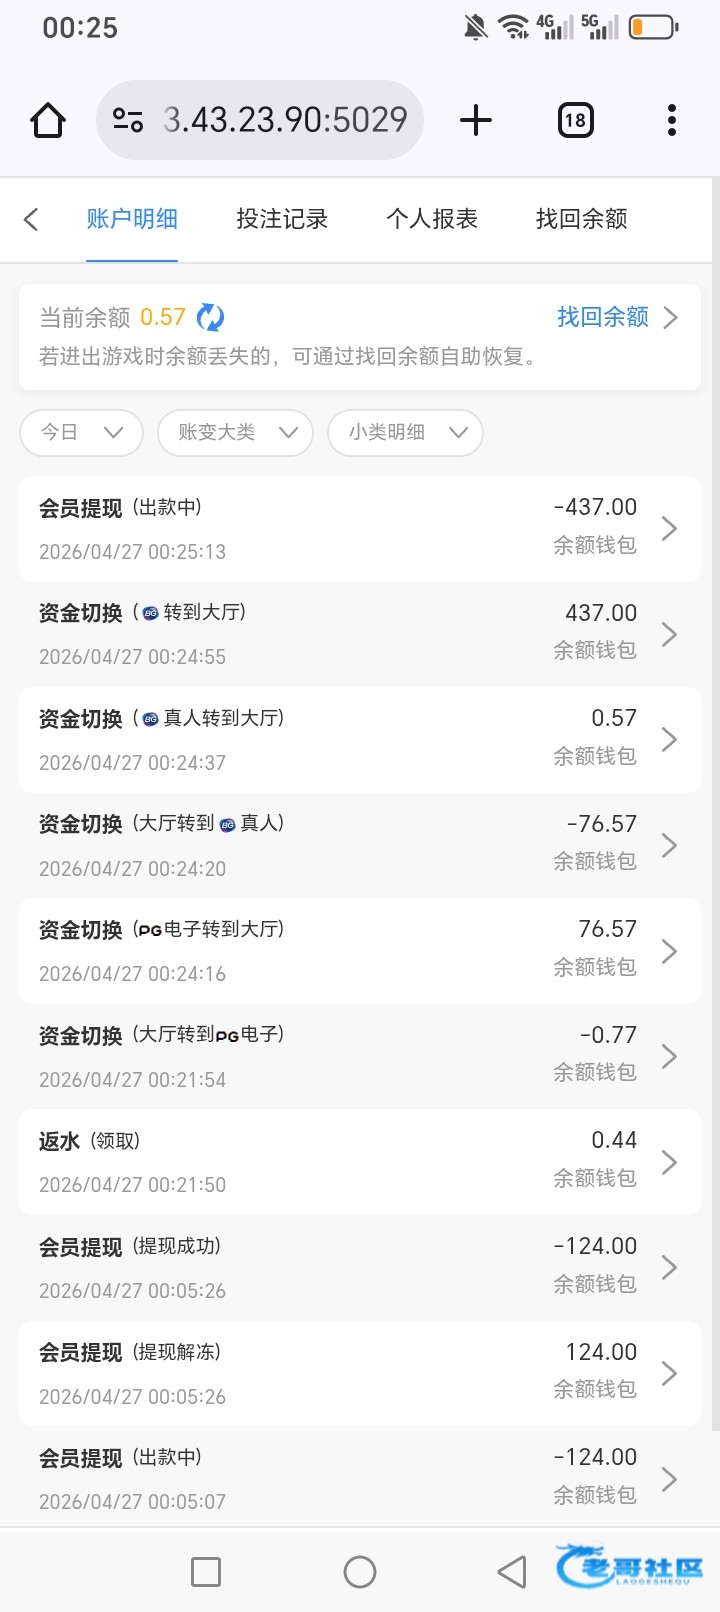Image resolution: width=720 pixels, height=1612 pixels.
Task: Open site settings icon in address bar
Action: (x=128, y=120)
